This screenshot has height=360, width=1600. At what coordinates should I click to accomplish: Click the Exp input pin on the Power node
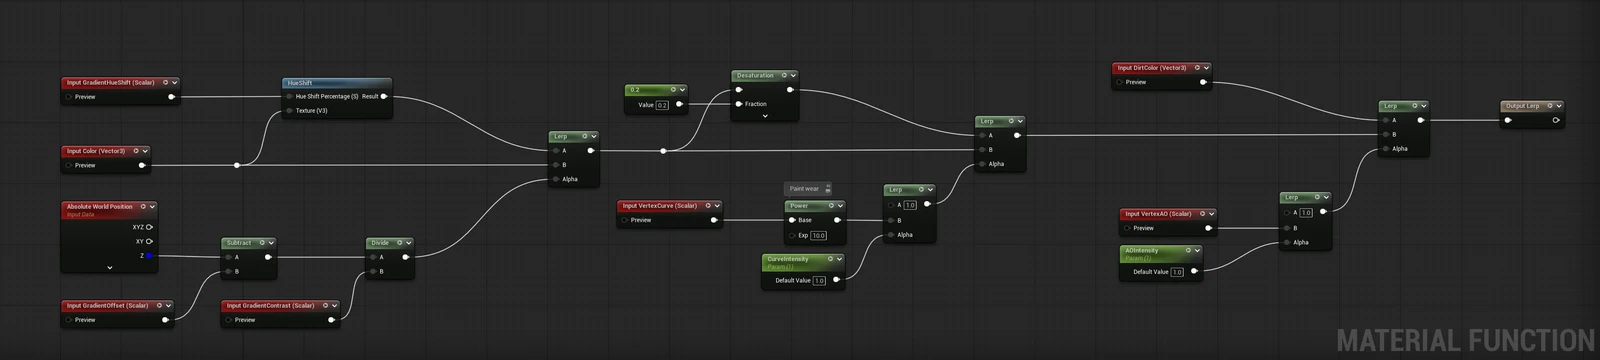791,235
